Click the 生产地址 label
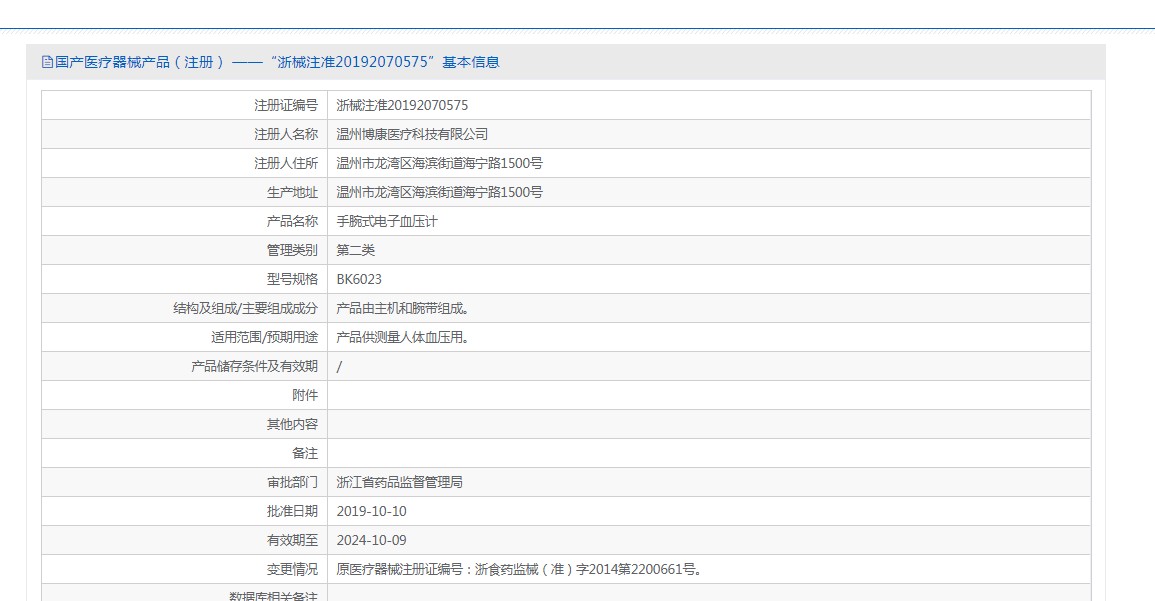The width and height of the screenshot is (1155, 601). tap(292, 192)
